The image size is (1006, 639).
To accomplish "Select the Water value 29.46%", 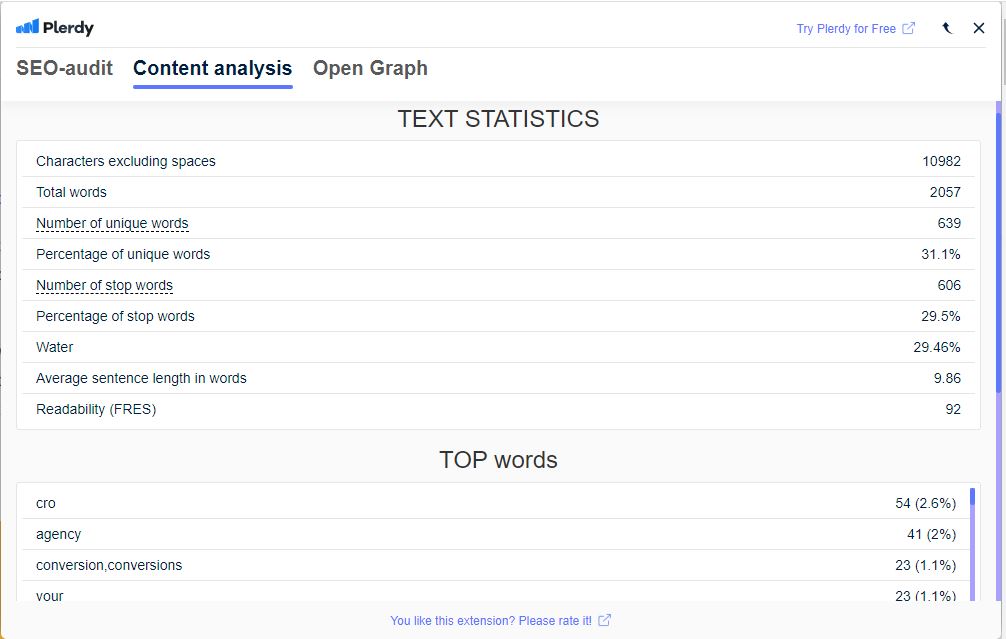I will (937, 348).
